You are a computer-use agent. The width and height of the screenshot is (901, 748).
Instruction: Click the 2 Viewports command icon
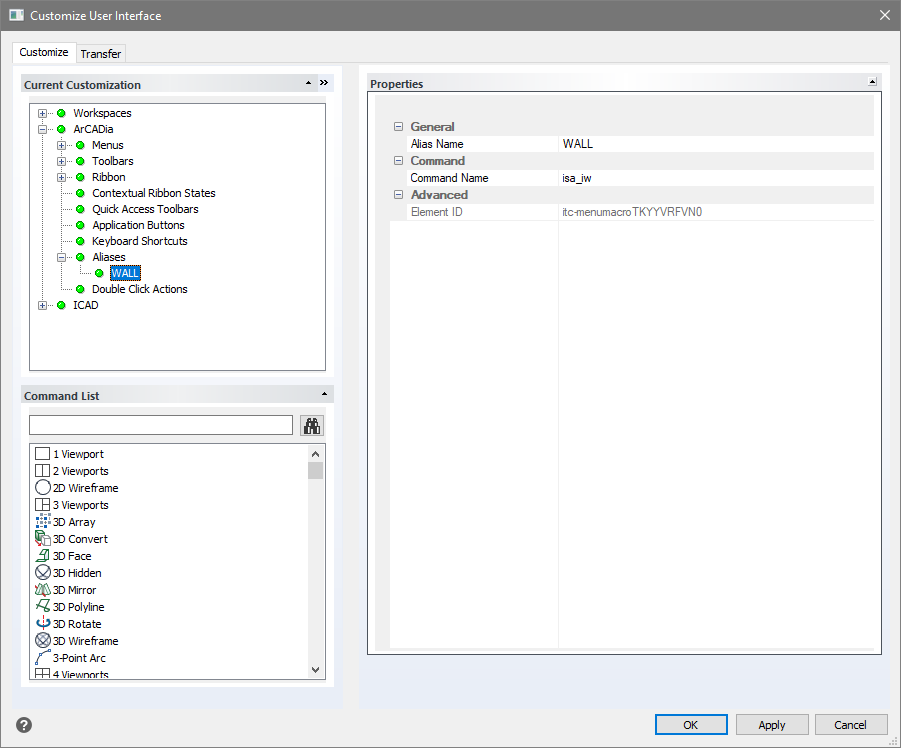43,471
